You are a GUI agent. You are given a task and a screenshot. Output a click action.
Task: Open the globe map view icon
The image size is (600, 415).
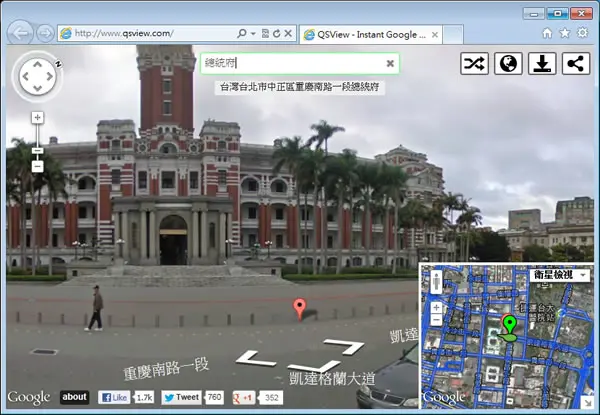tap(508, 63)
